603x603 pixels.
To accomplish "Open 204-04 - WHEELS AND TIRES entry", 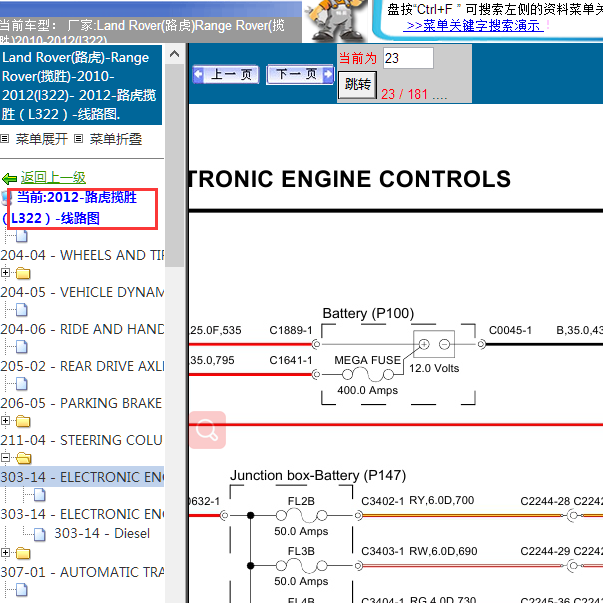I will (82, 255).
